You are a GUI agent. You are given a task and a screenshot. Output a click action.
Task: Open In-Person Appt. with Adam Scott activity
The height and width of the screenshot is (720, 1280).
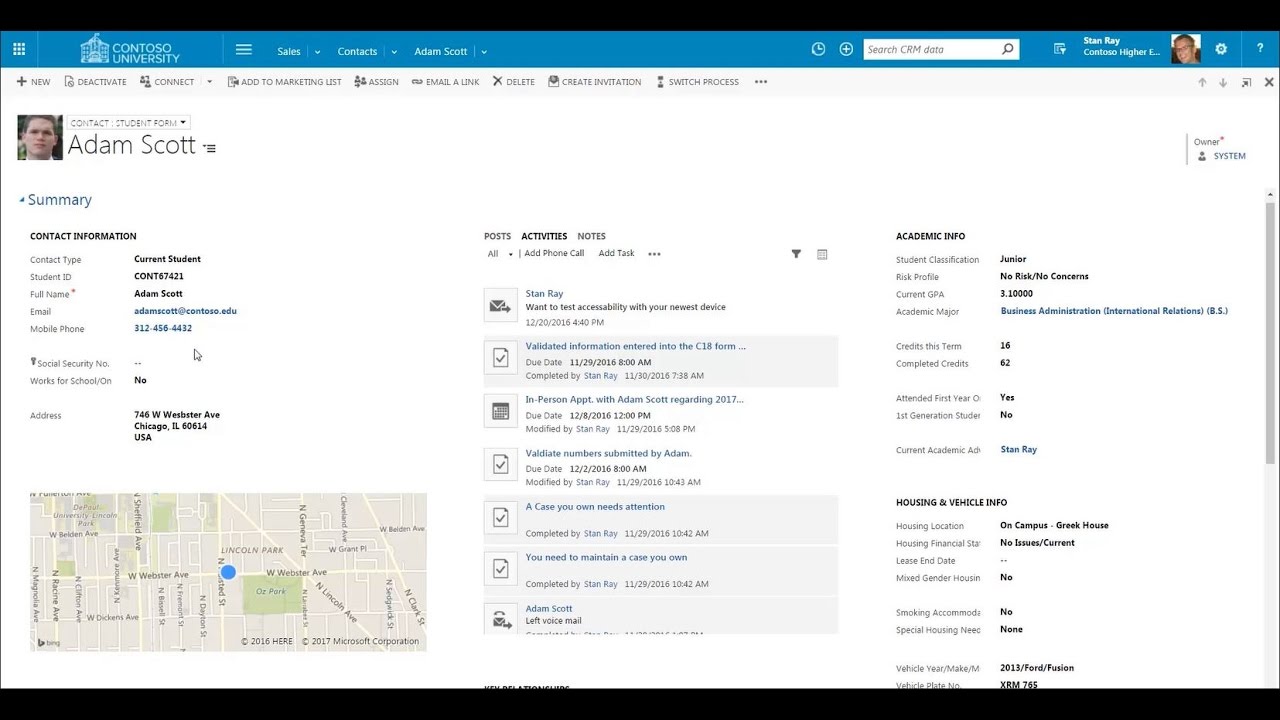(x=635, y=399)
